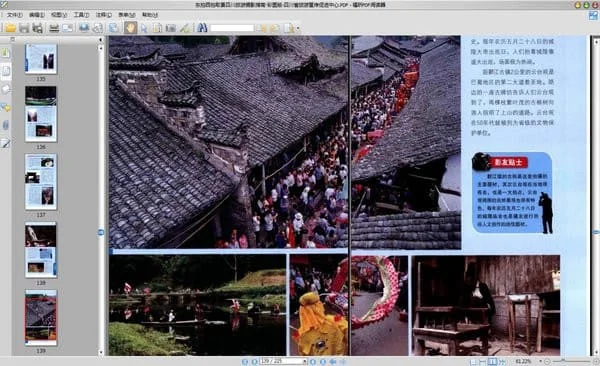Click the binoculars Find icon
Viewport: 600px width, 366px height.
point(202,28)
